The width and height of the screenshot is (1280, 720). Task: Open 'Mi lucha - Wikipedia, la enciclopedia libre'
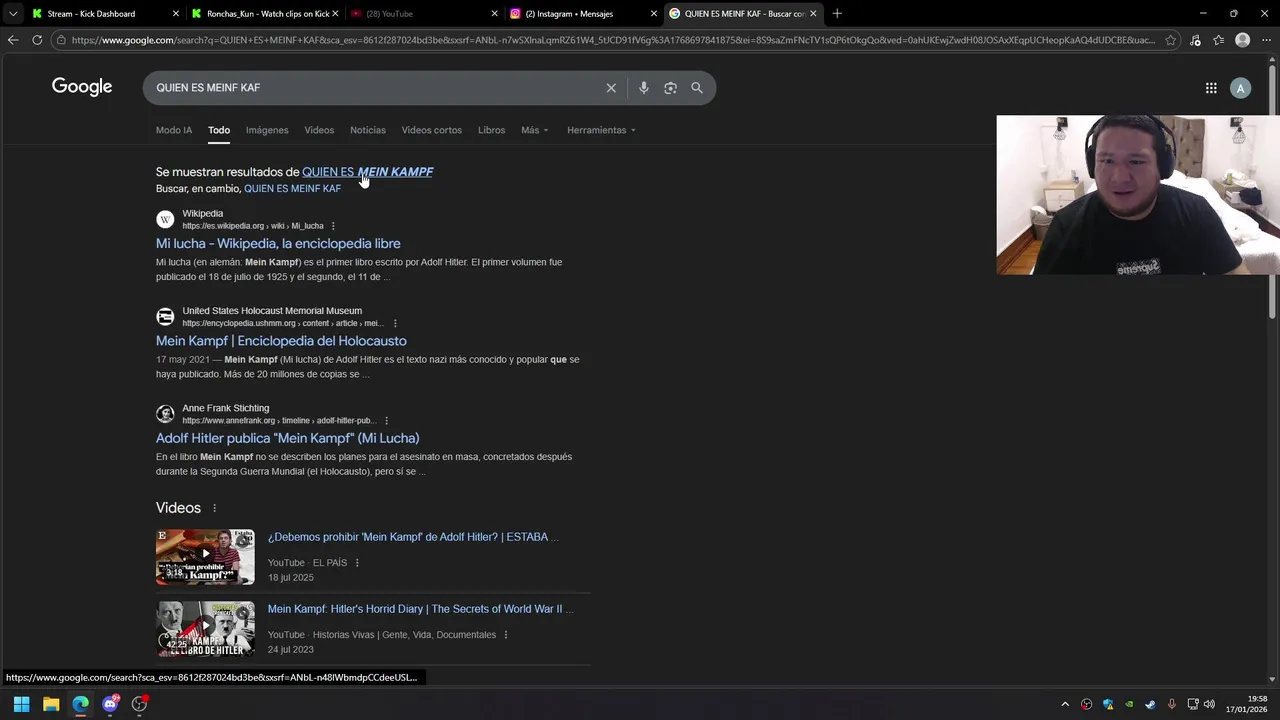(x=278, y=243)
